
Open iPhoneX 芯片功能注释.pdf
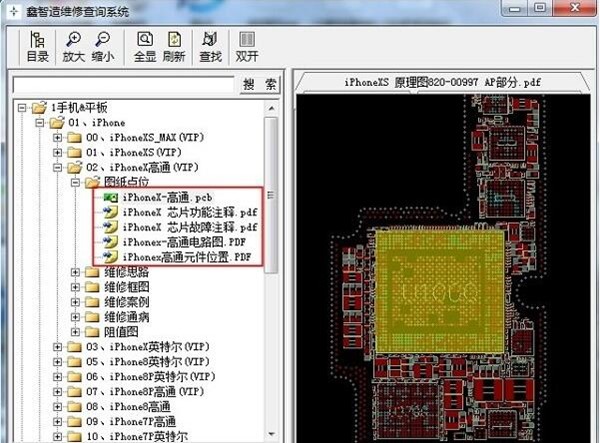click(188, 212)
